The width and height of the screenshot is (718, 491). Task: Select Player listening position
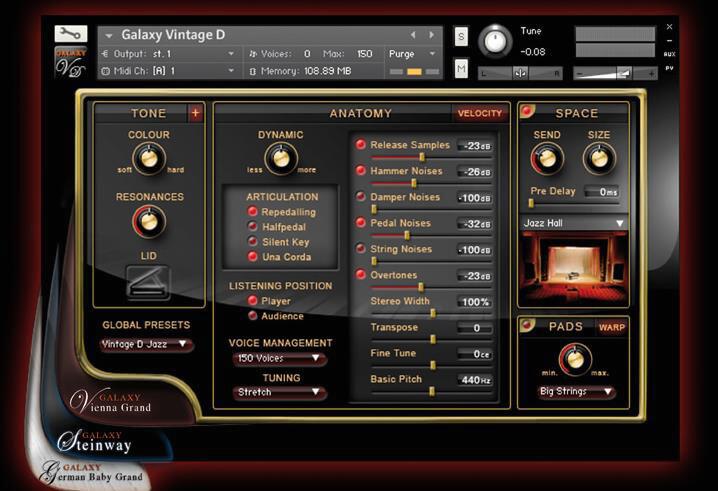(252, 300)
